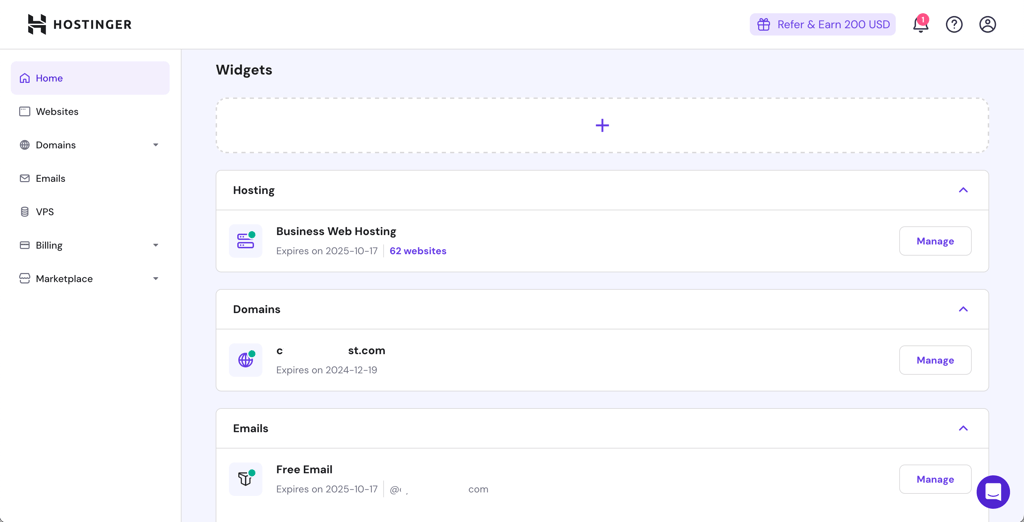Click the Free Email service icon
1024x522 pixels.
coord(246,479)
